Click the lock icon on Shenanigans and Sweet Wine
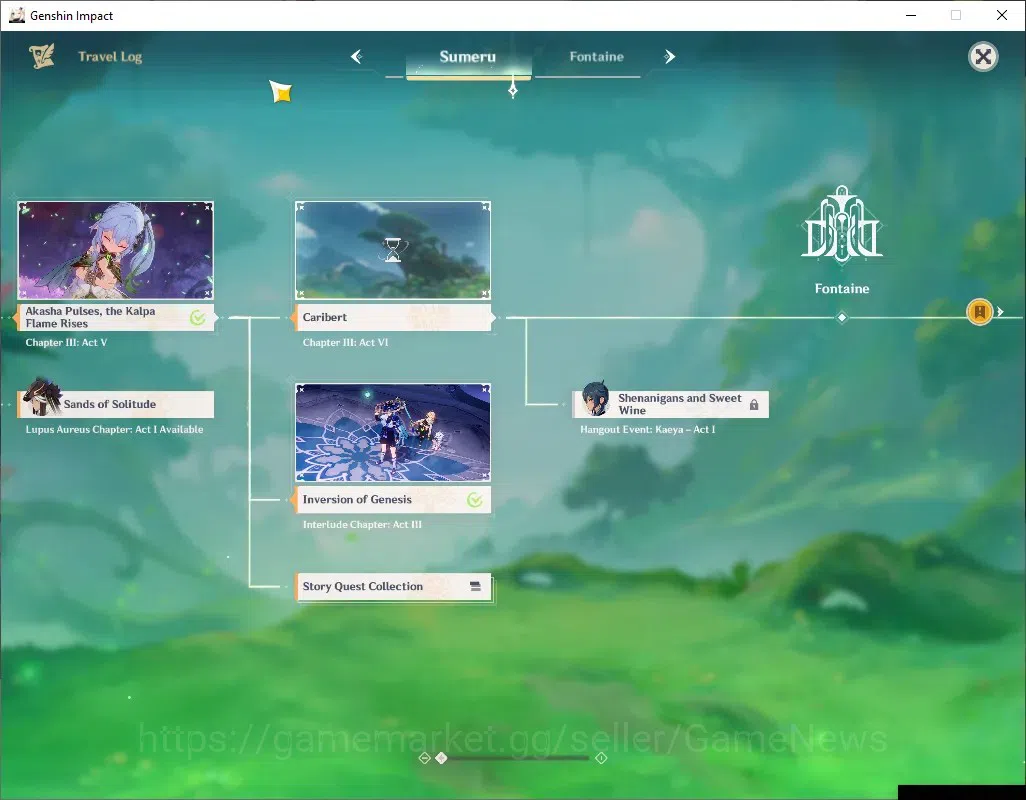Image resolution: width=1026 pixels, height=800 pixels. (x=754, y=405)
